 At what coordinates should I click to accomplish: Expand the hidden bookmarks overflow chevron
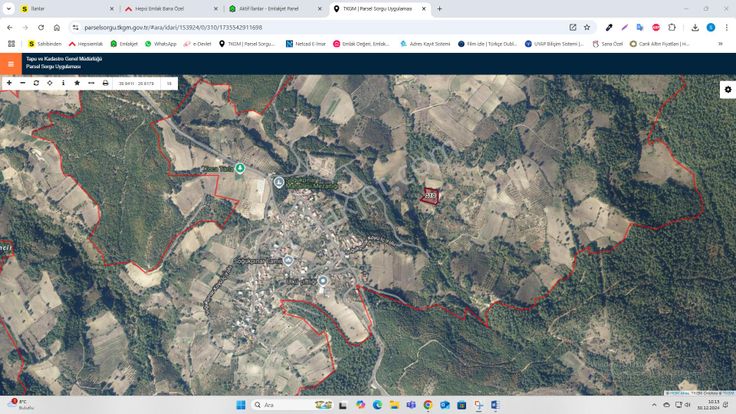726,44
